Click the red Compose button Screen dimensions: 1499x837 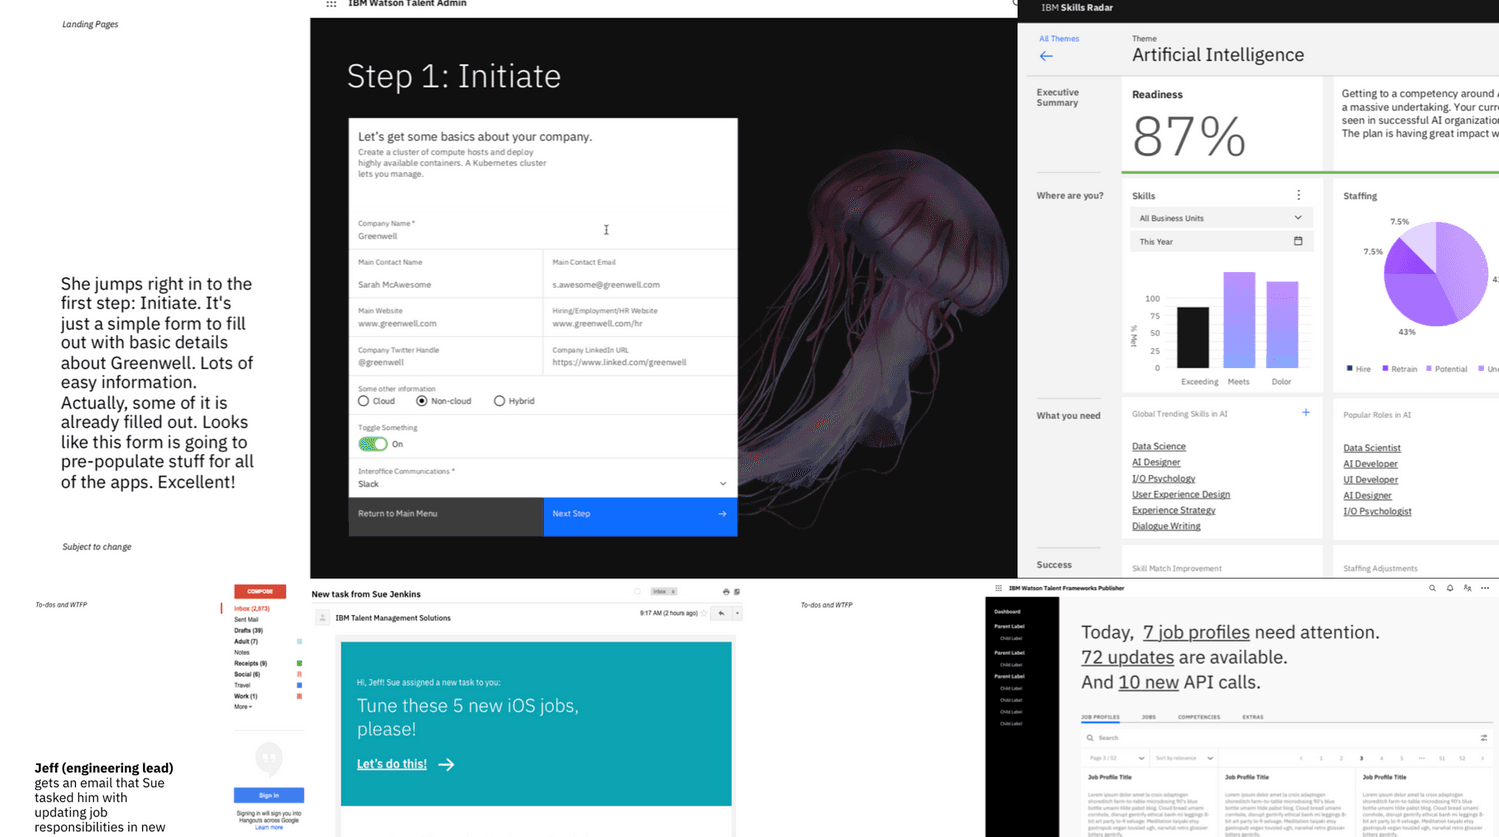coord(260,591)
